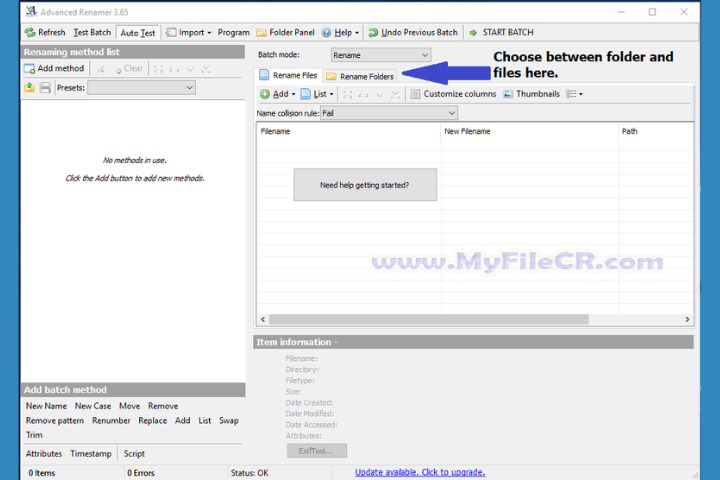Viewport: 720px width, 480px height.
Task: Open Name collision rule dropdown
Action: tap(389, 113)
